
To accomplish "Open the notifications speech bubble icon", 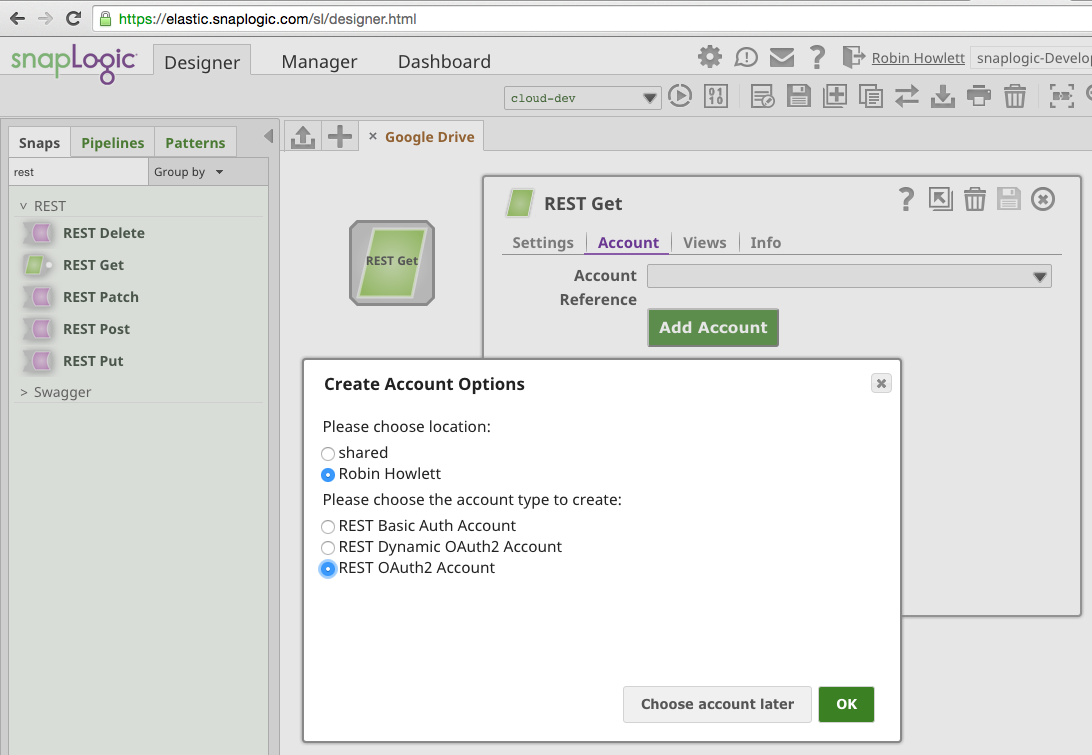I will pos(746,56).
